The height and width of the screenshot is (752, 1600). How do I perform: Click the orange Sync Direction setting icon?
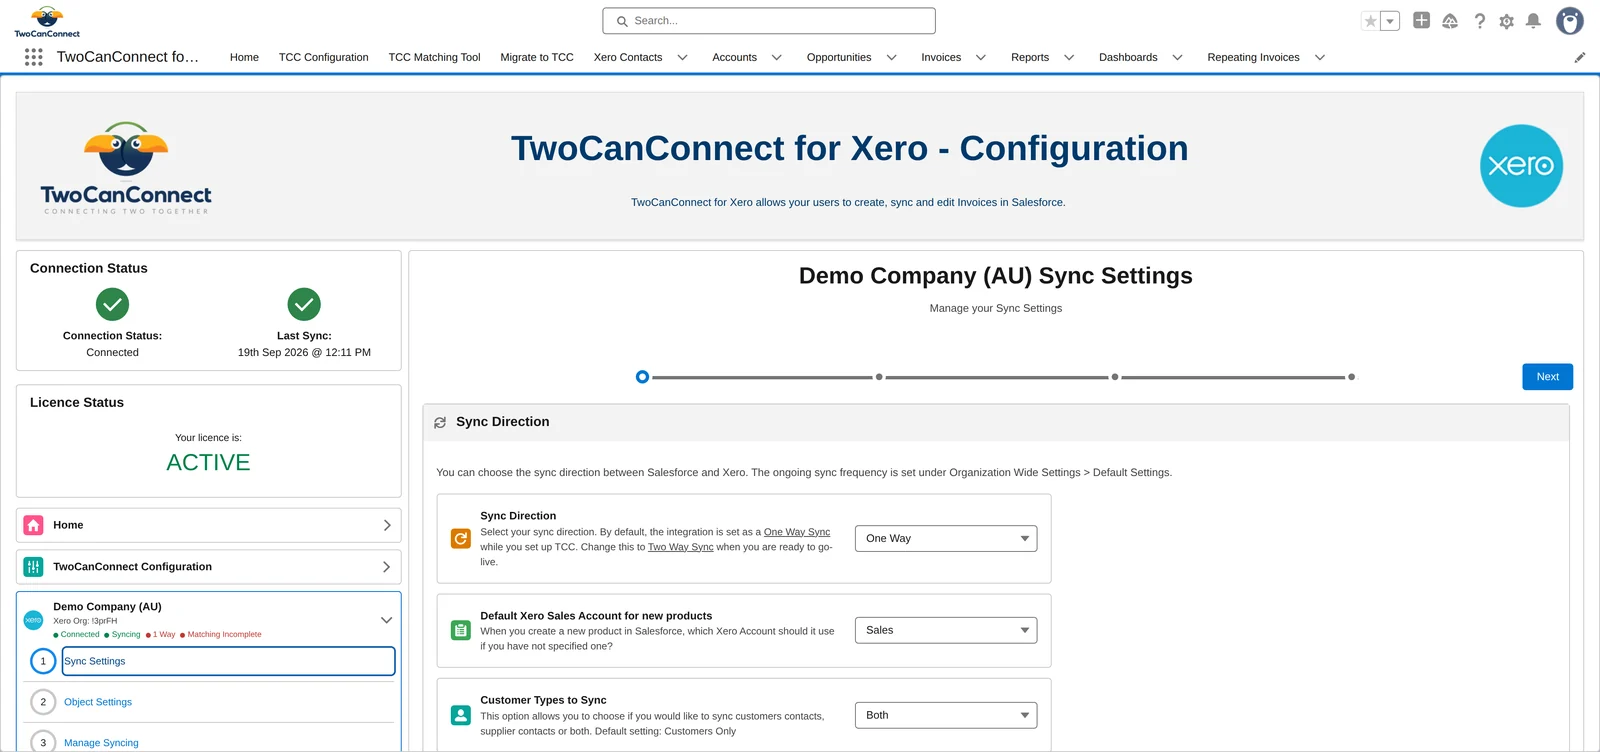pos(461,539)
